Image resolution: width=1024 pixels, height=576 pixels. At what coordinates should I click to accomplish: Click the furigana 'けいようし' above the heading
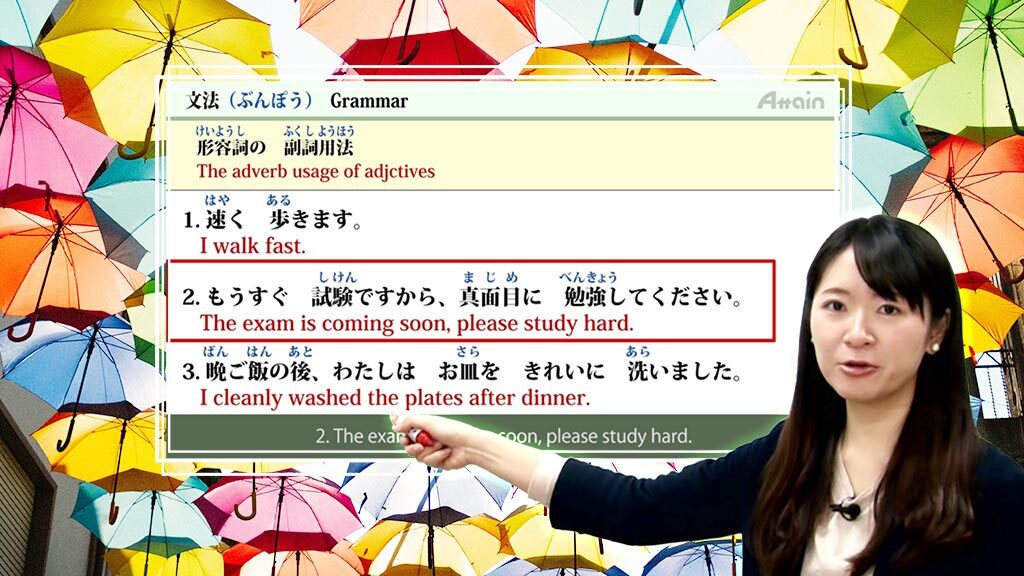click(x=219, y=131)
